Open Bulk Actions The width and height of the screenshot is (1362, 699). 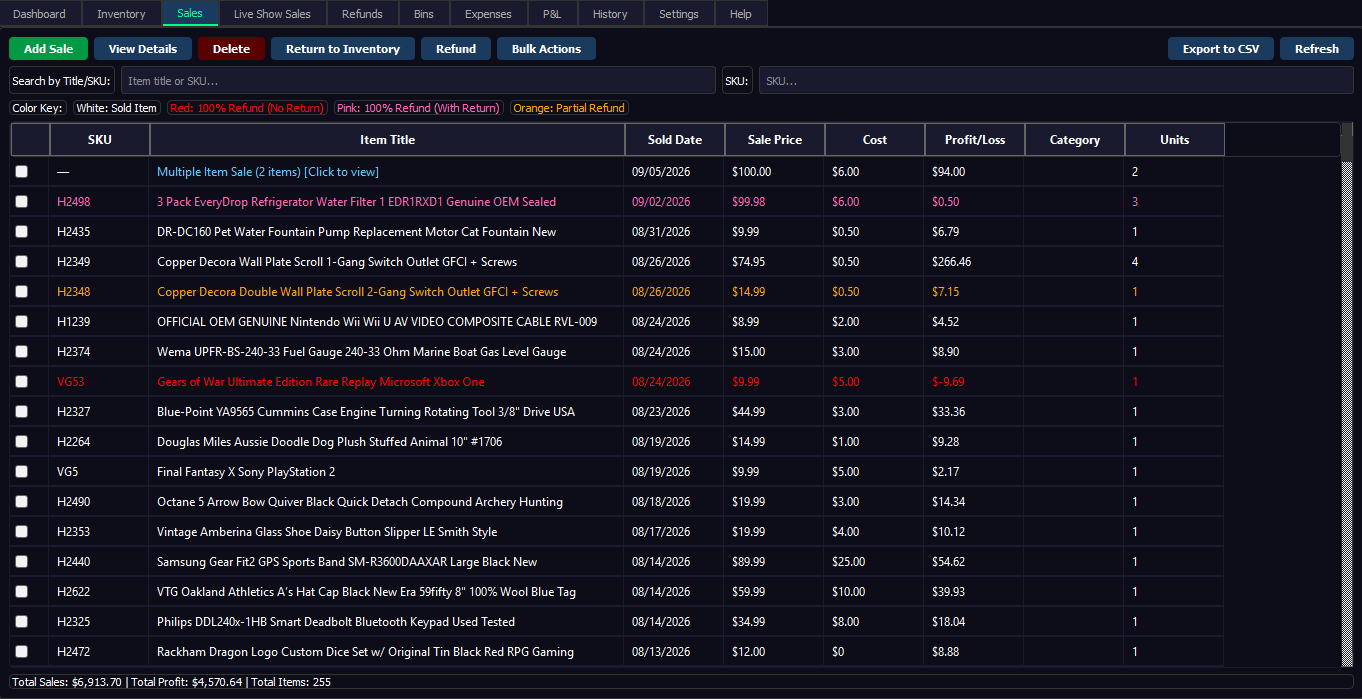click(546, 49)
